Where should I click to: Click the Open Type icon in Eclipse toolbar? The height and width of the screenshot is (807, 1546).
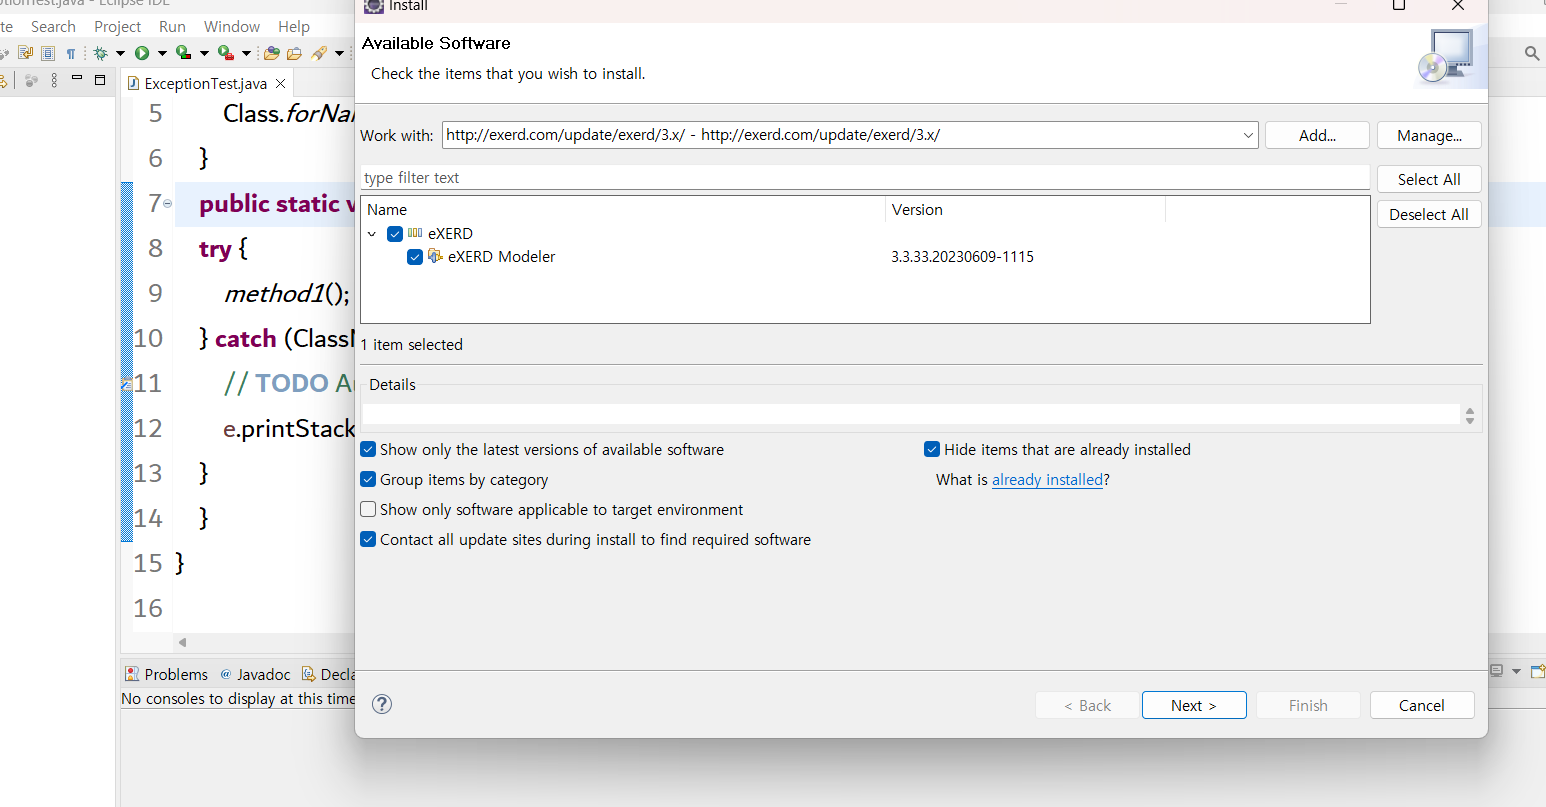[271, 53]
